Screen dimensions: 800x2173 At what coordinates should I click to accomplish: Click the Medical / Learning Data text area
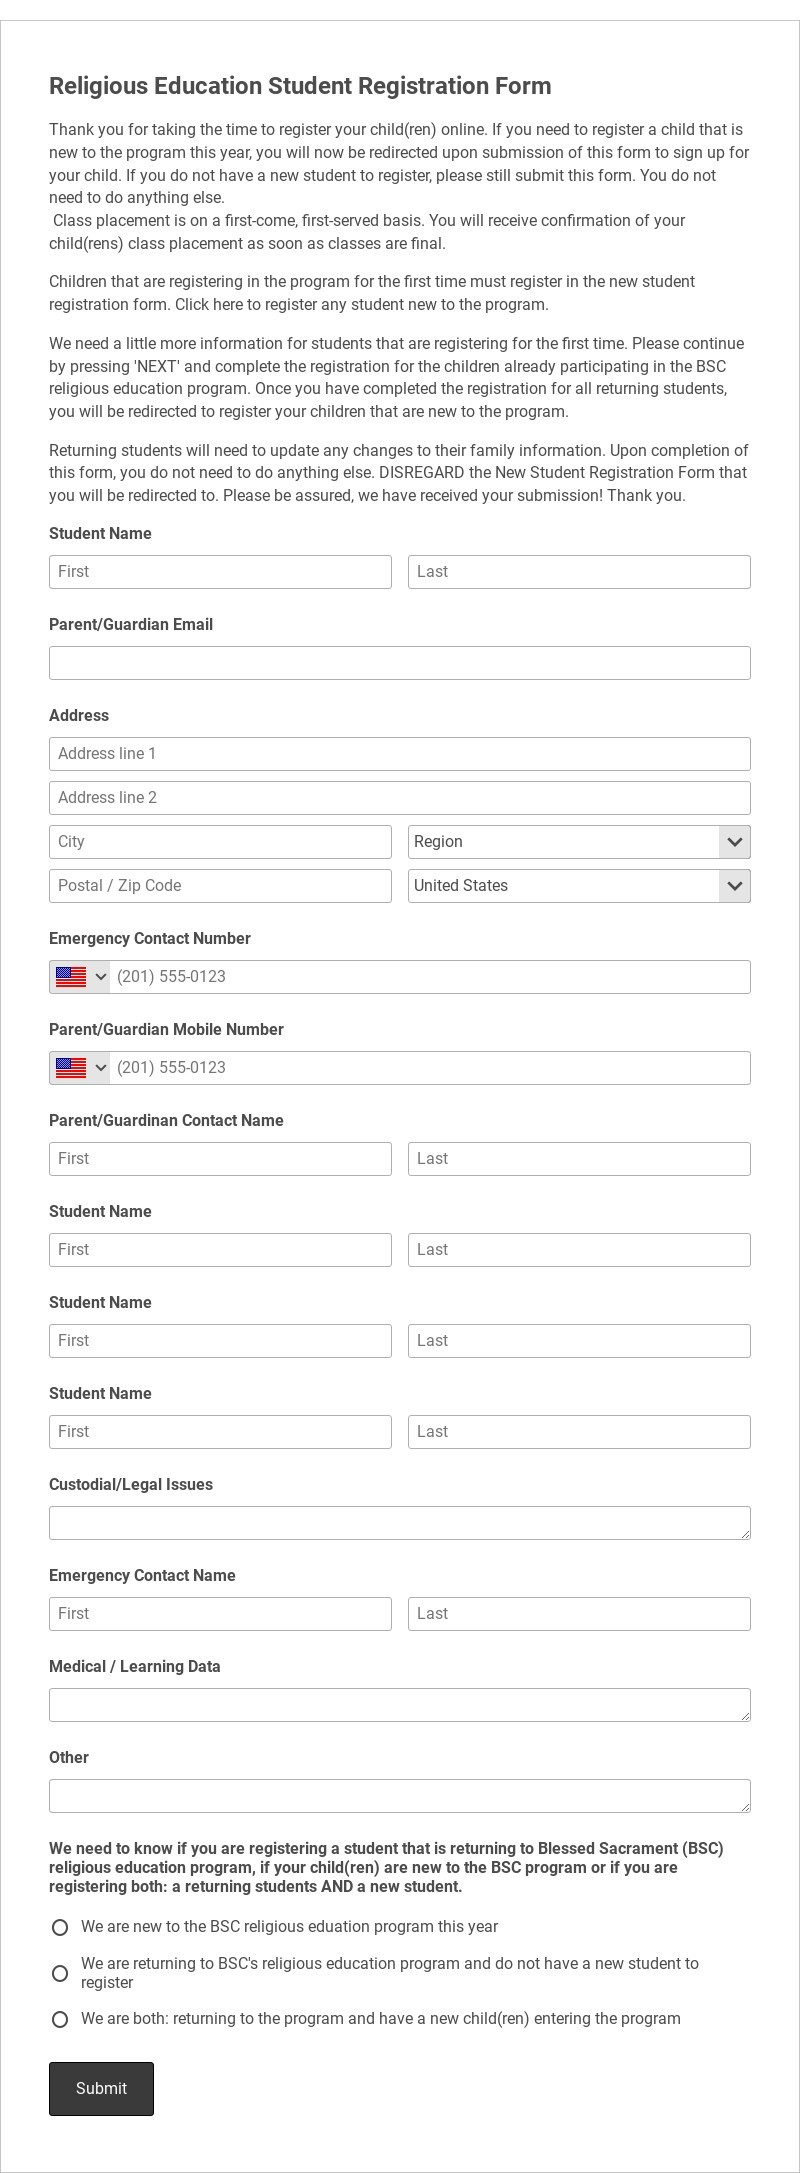[400, 1705]
